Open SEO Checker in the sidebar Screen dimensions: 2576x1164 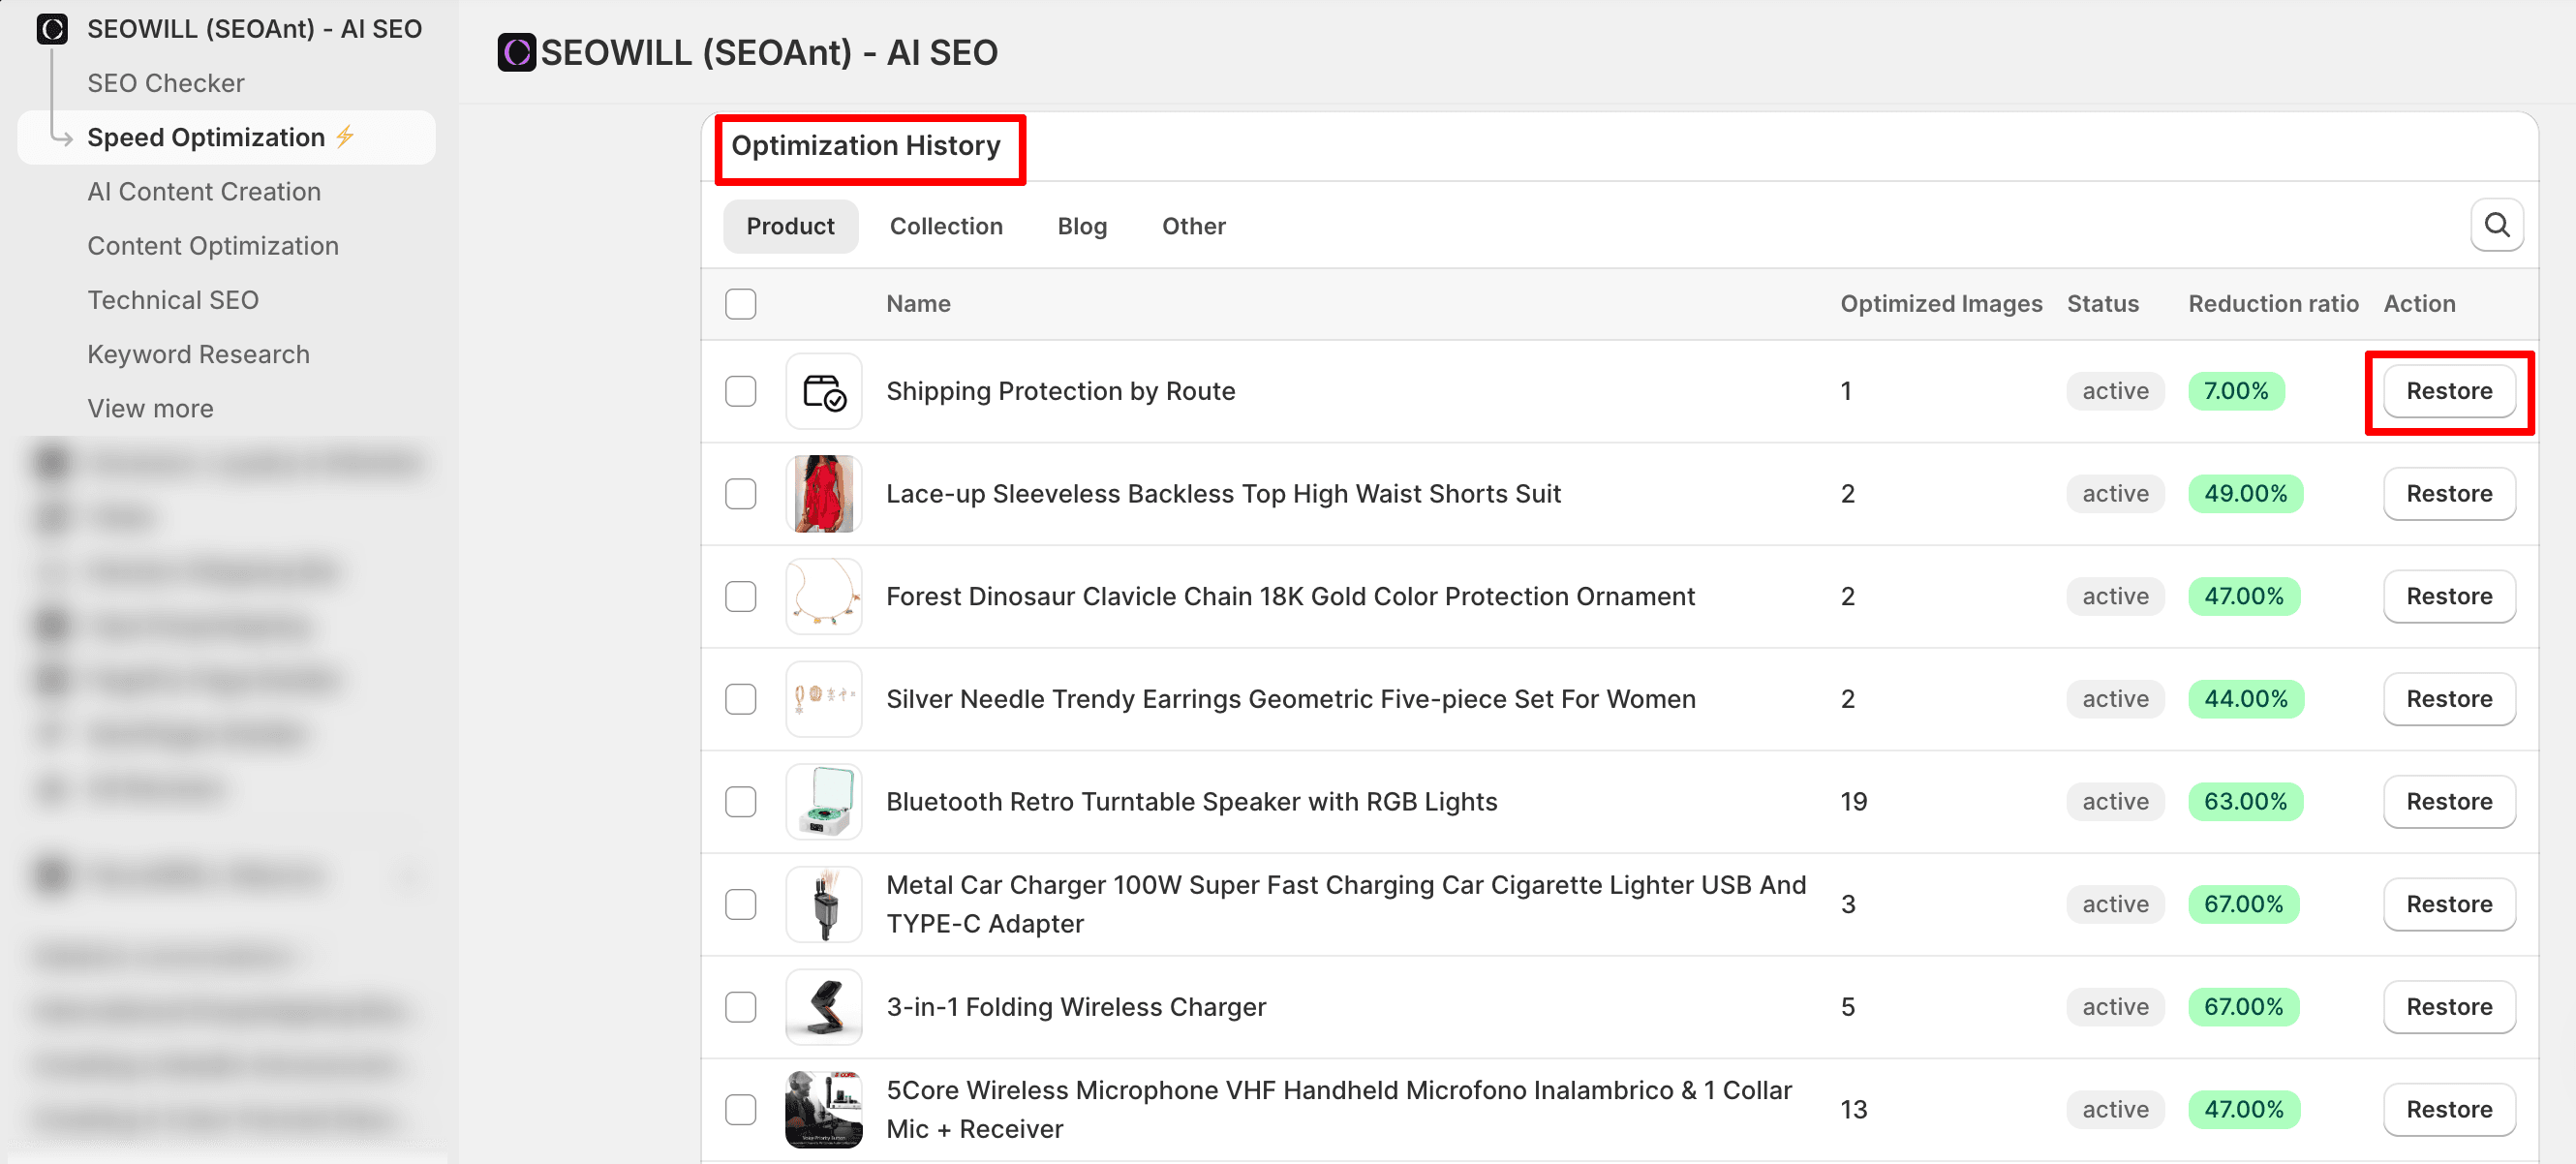(x=165, y=83)
